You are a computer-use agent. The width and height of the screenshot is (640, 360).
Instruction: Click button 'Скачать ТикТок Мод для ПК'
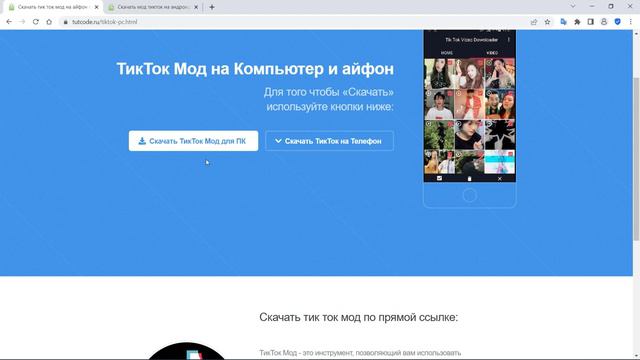(x=193, y=141)
